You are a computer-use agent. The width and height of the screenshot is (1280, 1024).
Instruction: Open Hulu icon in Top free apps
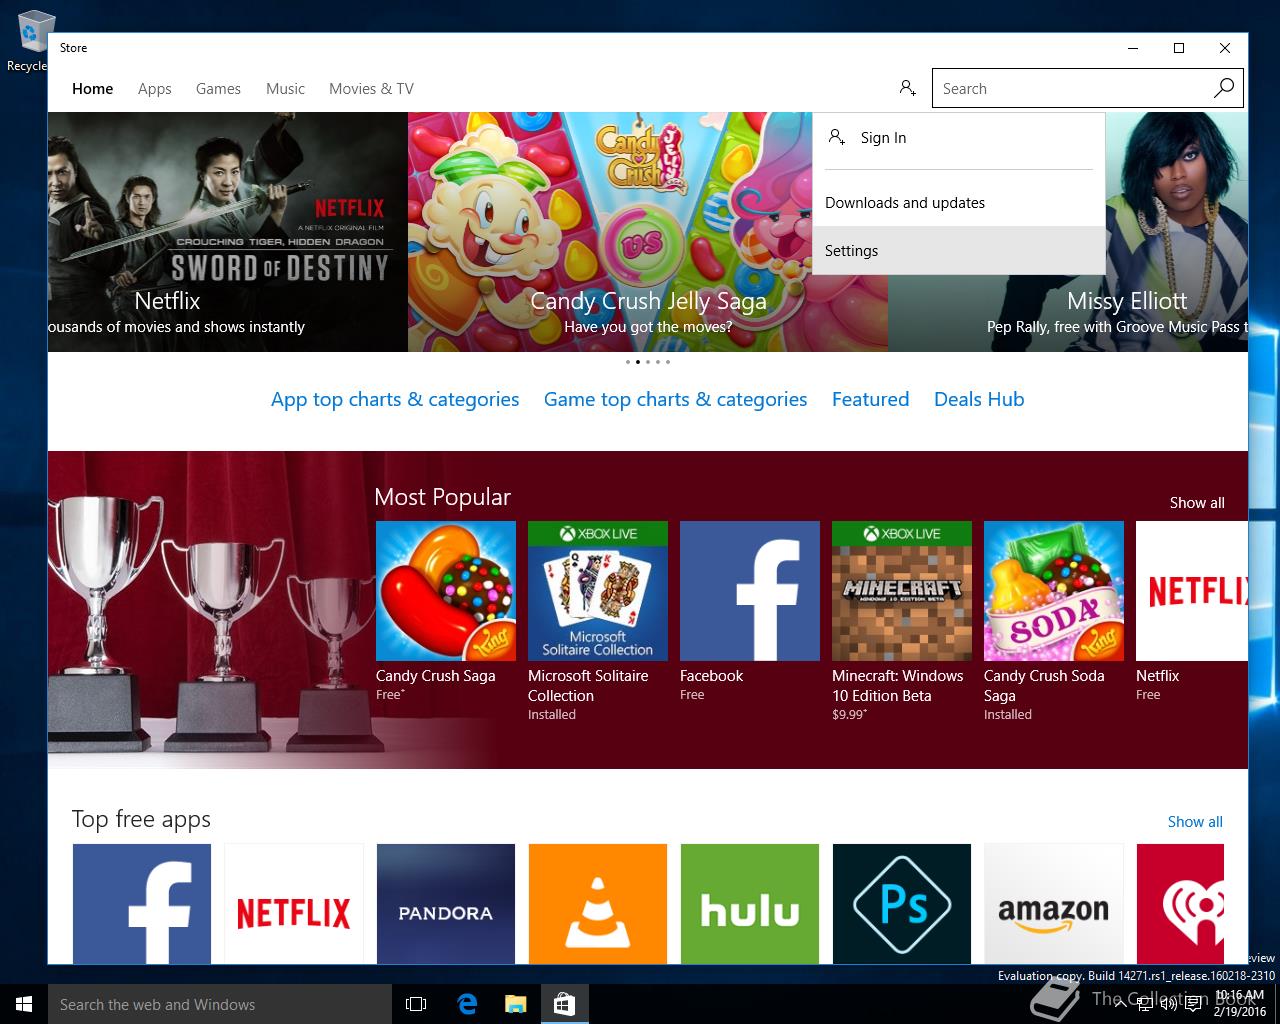pos(750,904)
